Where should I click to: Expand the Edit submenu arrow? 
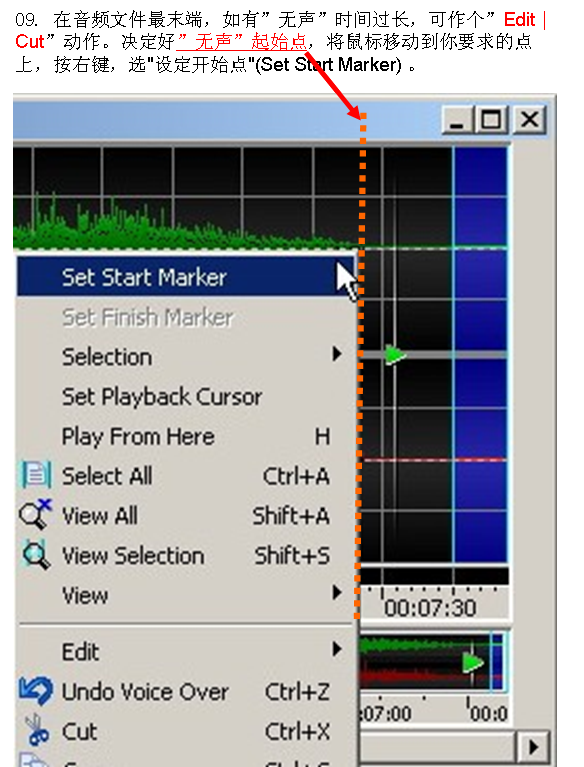[337, 649]
